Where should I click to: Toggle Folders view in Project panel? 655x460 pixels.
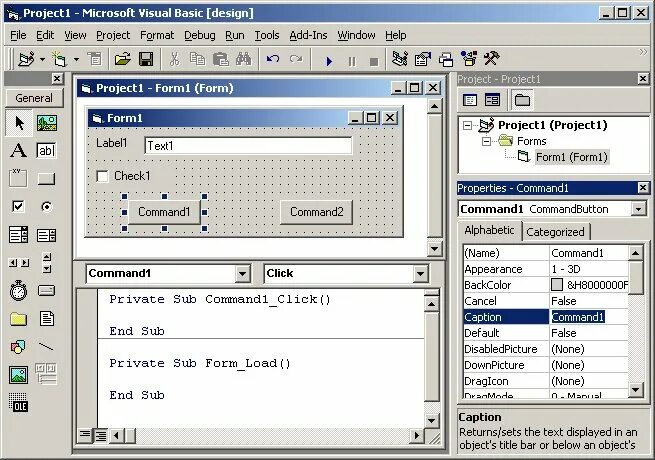pyautogui.click(x=522, y=100)
